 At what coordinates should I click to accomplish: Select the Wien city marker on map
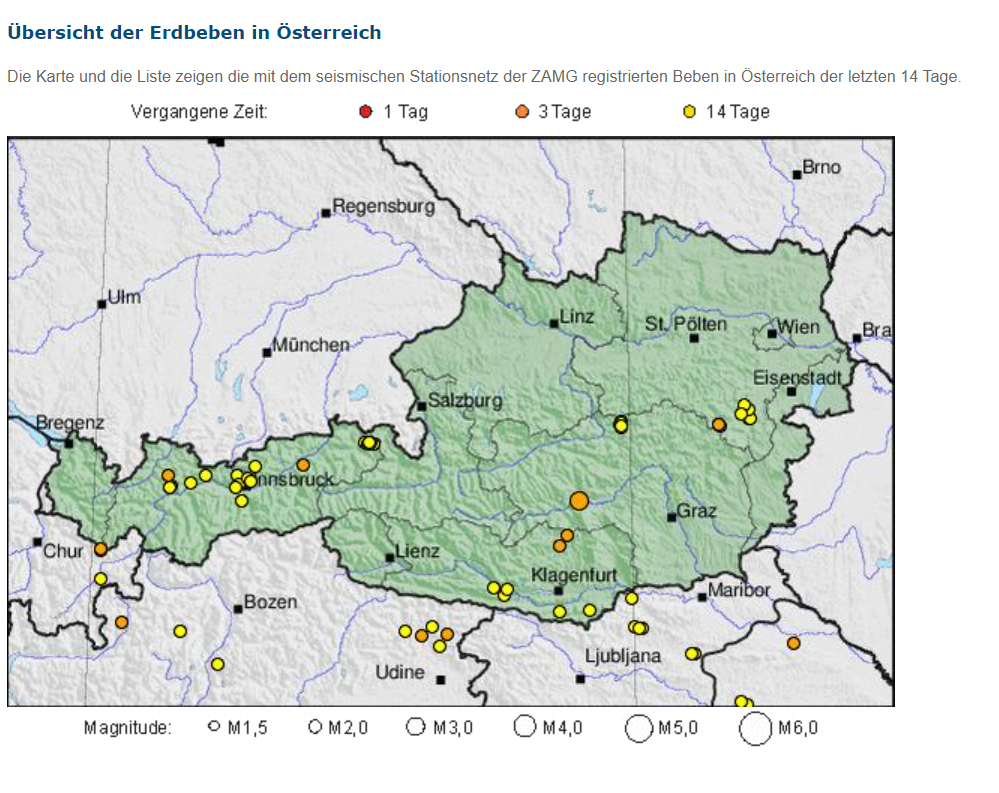[773, 334]
